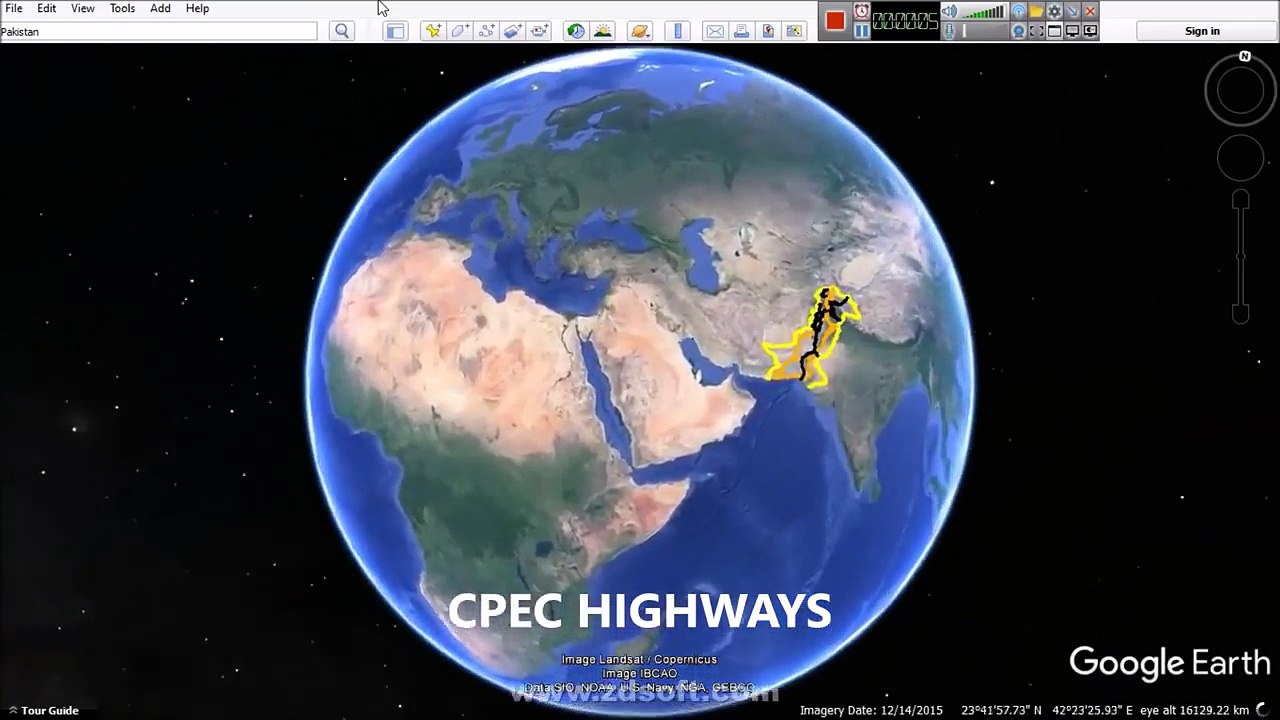The height and width of the screenshot is (720, 1280).
Task: Click the Save Image icon
Action: [768, 31]
